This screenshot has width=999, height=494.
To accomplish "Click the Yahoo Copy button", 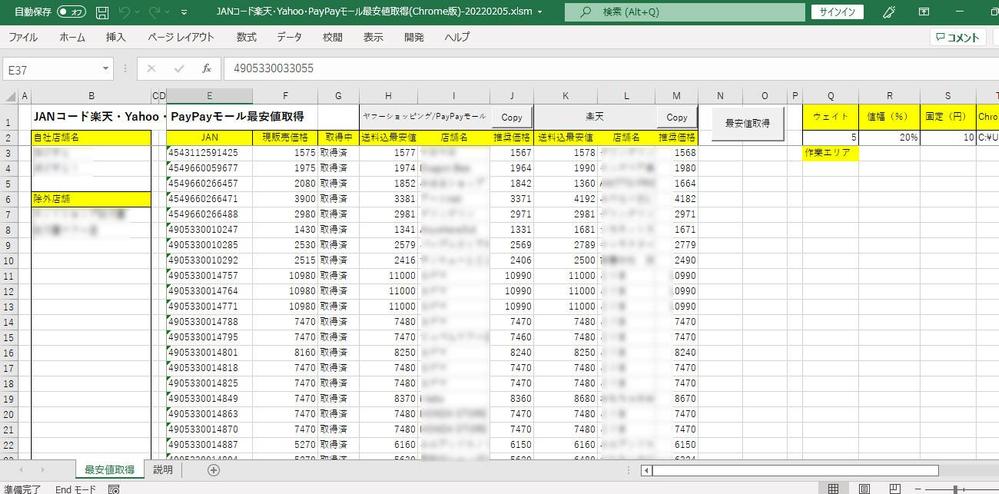I will click(x=511, y=117).
